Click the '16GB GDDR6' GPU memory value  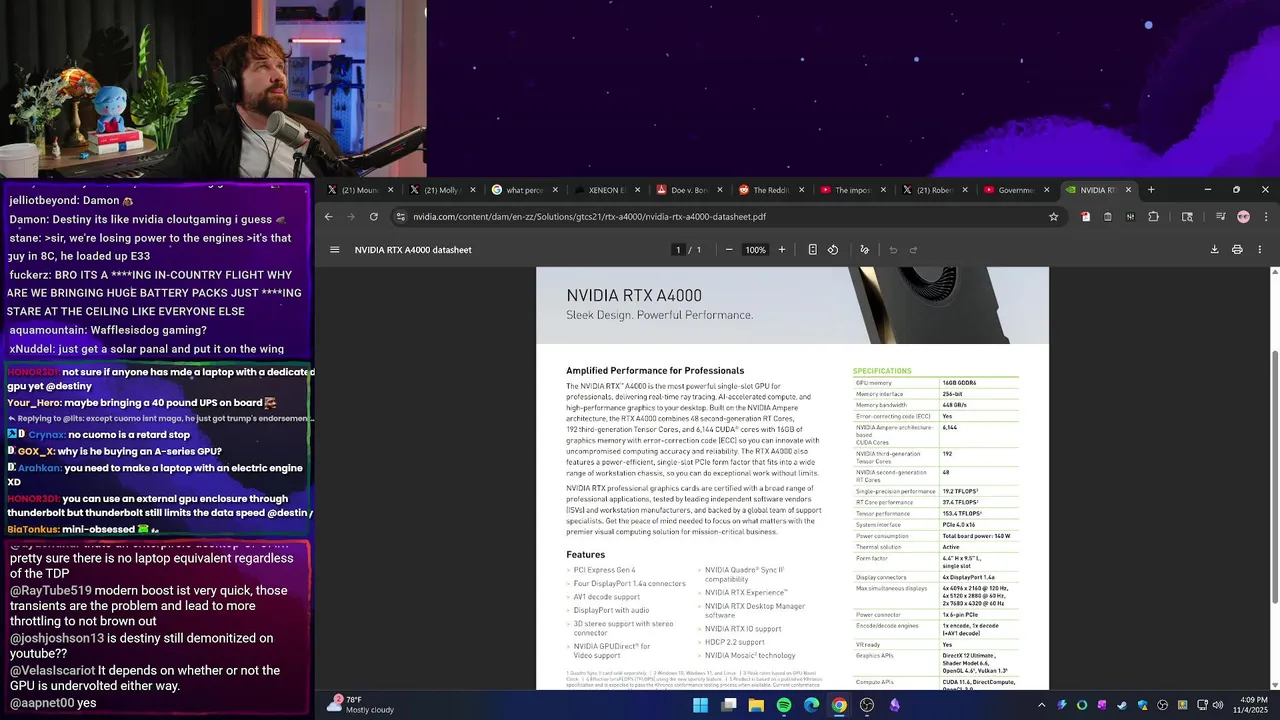pyautogui.click(x=959, y=383)
